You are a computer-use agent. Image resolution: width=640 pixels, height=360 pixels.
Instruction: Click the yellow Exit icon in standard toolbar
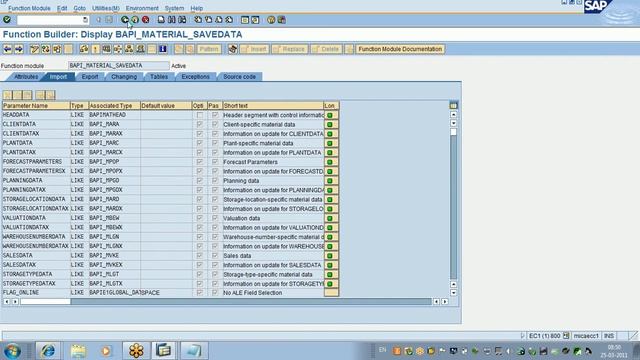point(135,20)
